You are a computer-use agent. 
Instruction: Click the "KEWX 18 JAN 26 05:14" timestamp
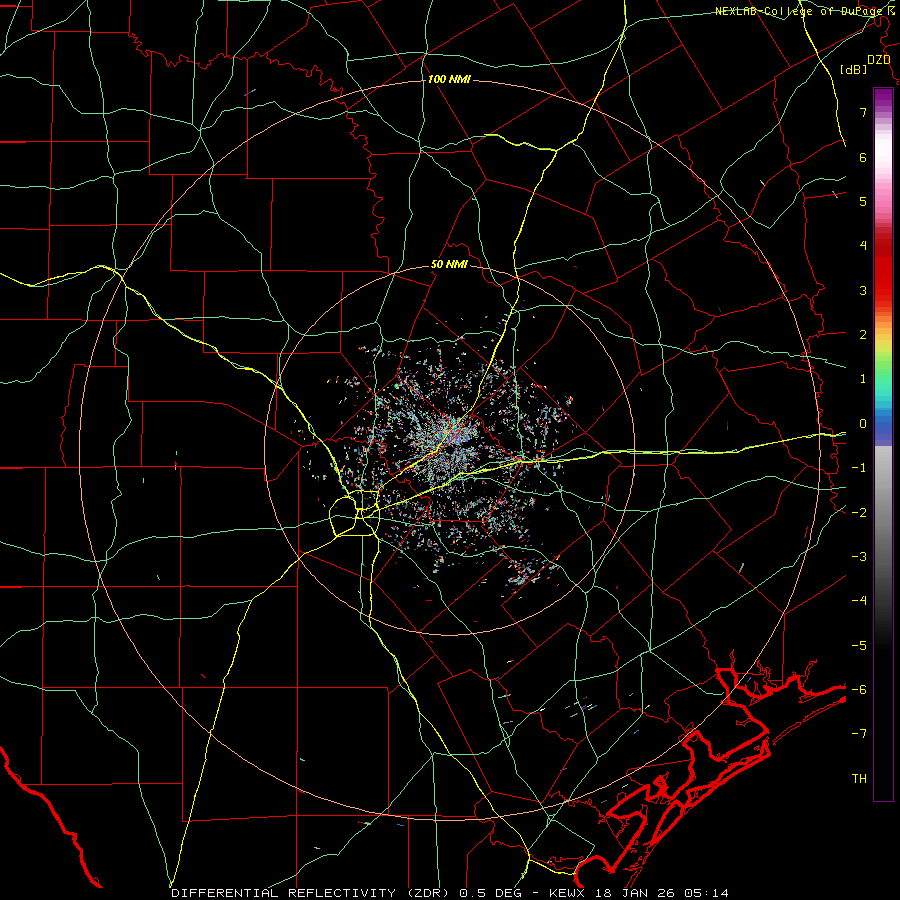(639, 893)
